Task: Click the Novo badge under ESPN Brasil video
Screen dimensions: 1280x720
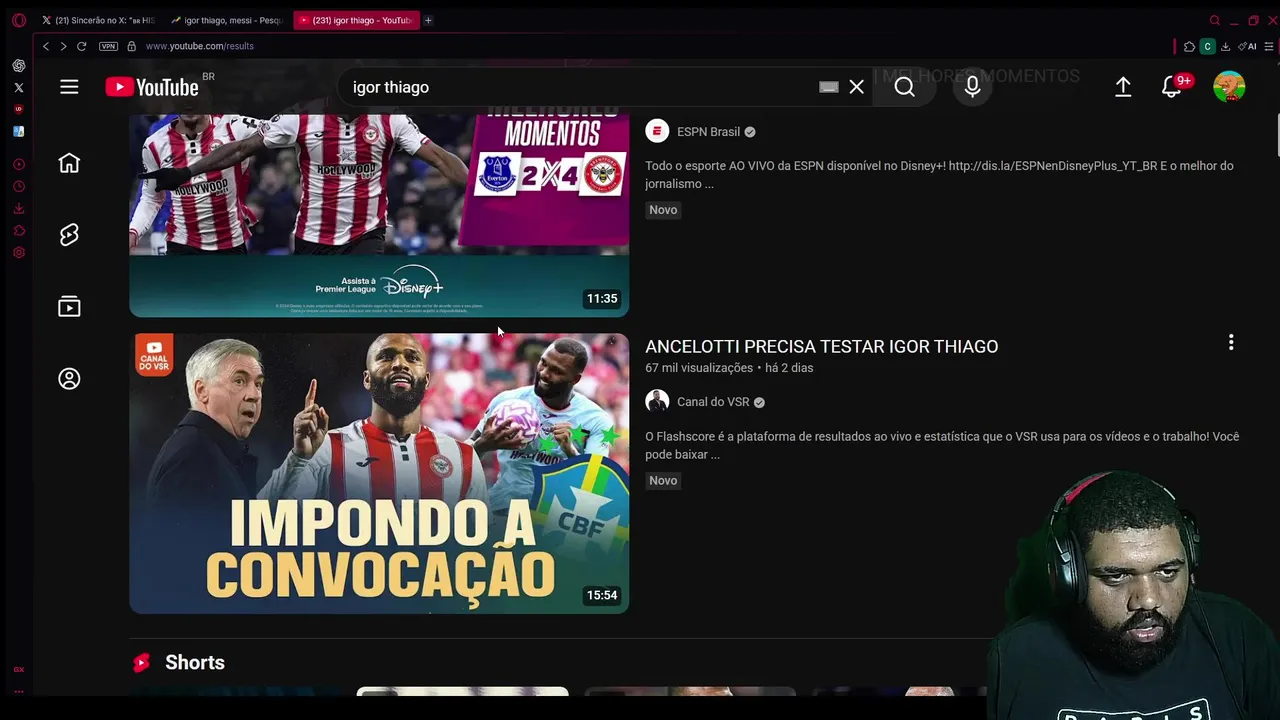Action: pyautogui.click(x=663, y=210)
